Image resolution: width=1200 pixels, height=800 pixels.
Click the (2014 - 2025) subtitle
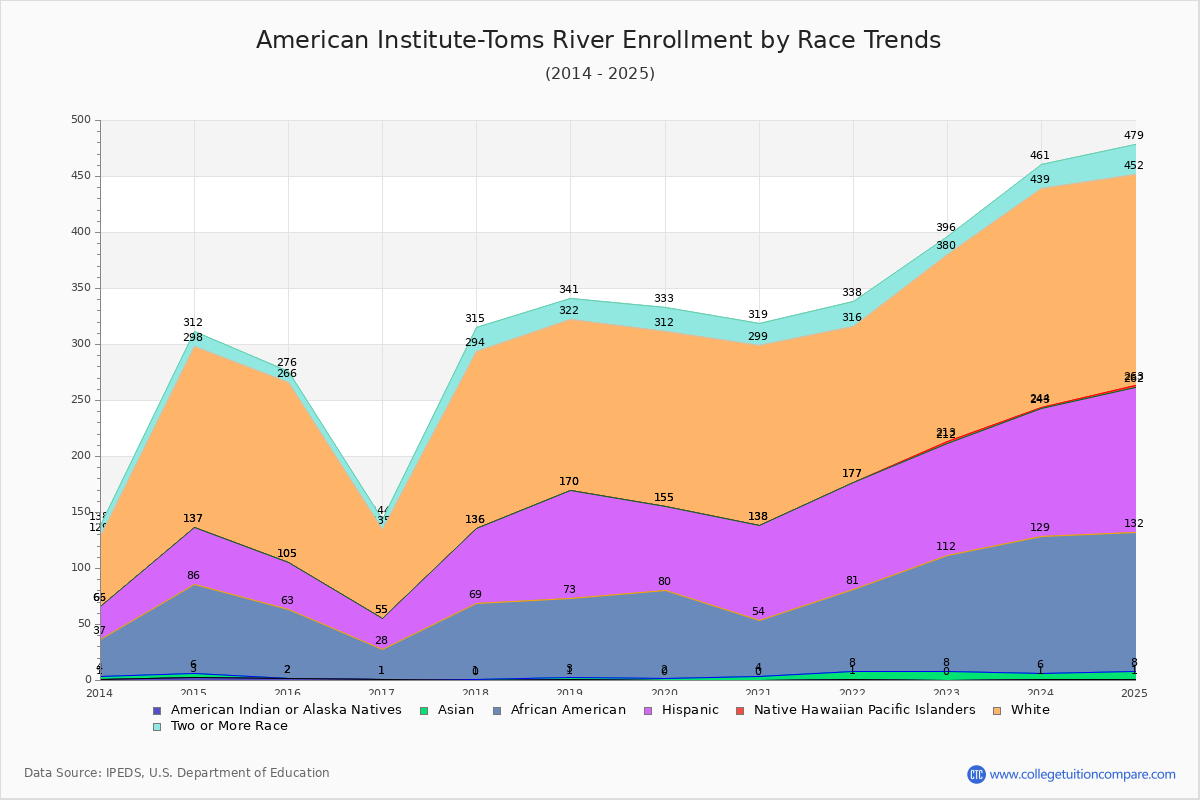[x=600, y=73]
